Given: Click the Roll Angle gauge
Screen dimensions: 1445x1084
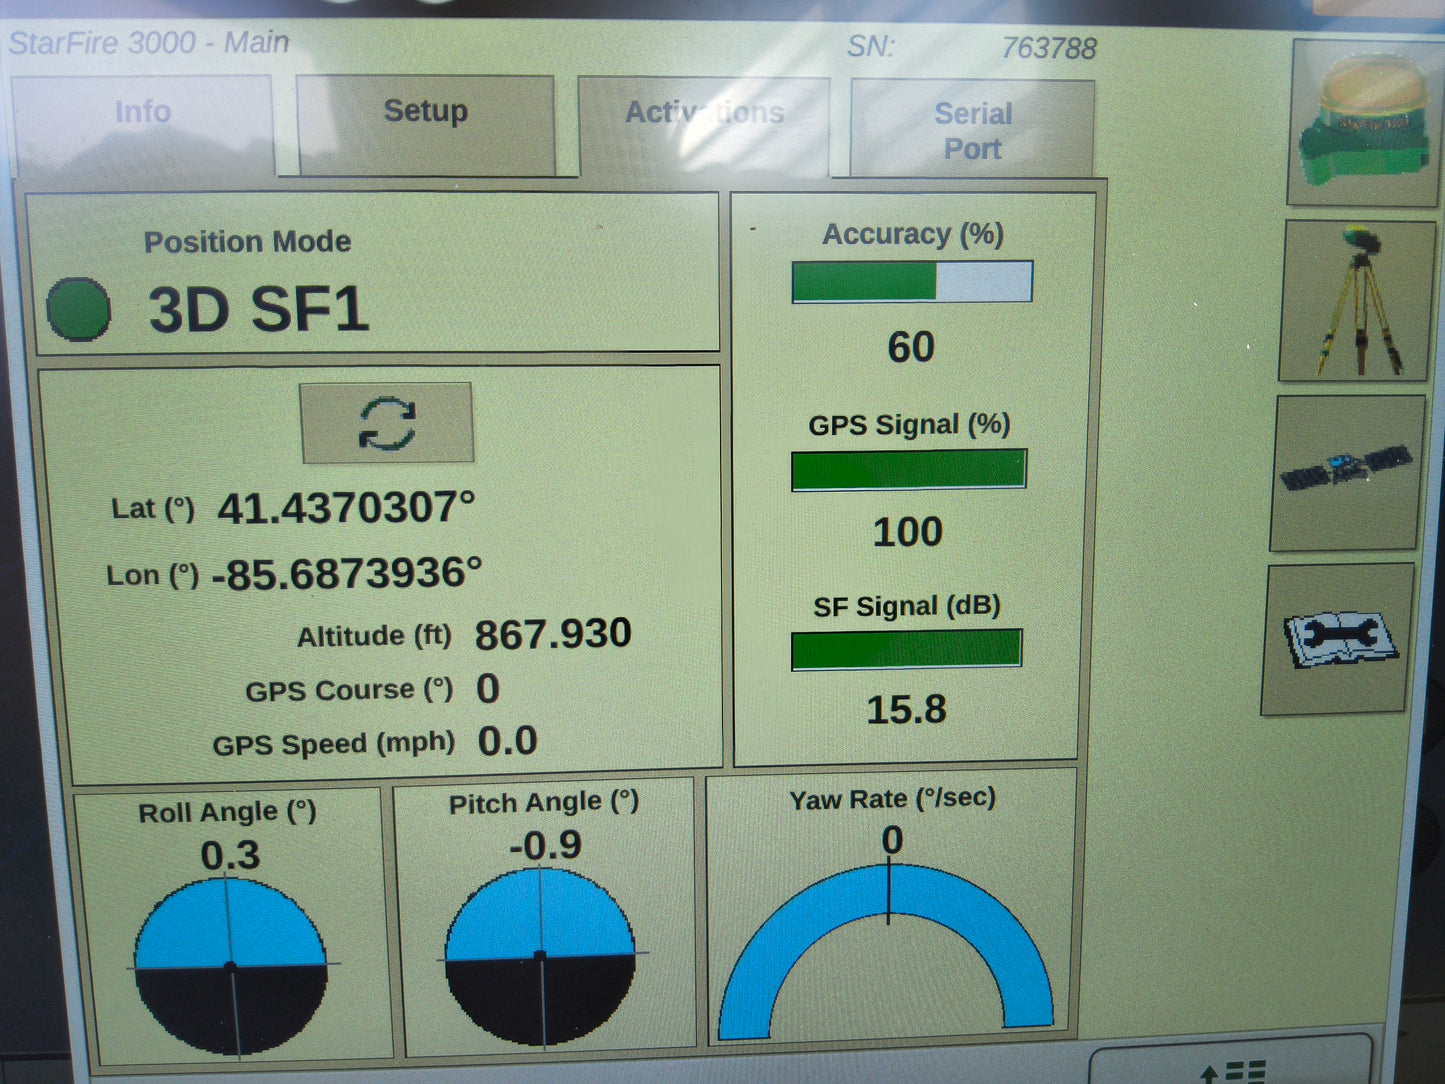Looking at the screenshot, I should [231, 966].
